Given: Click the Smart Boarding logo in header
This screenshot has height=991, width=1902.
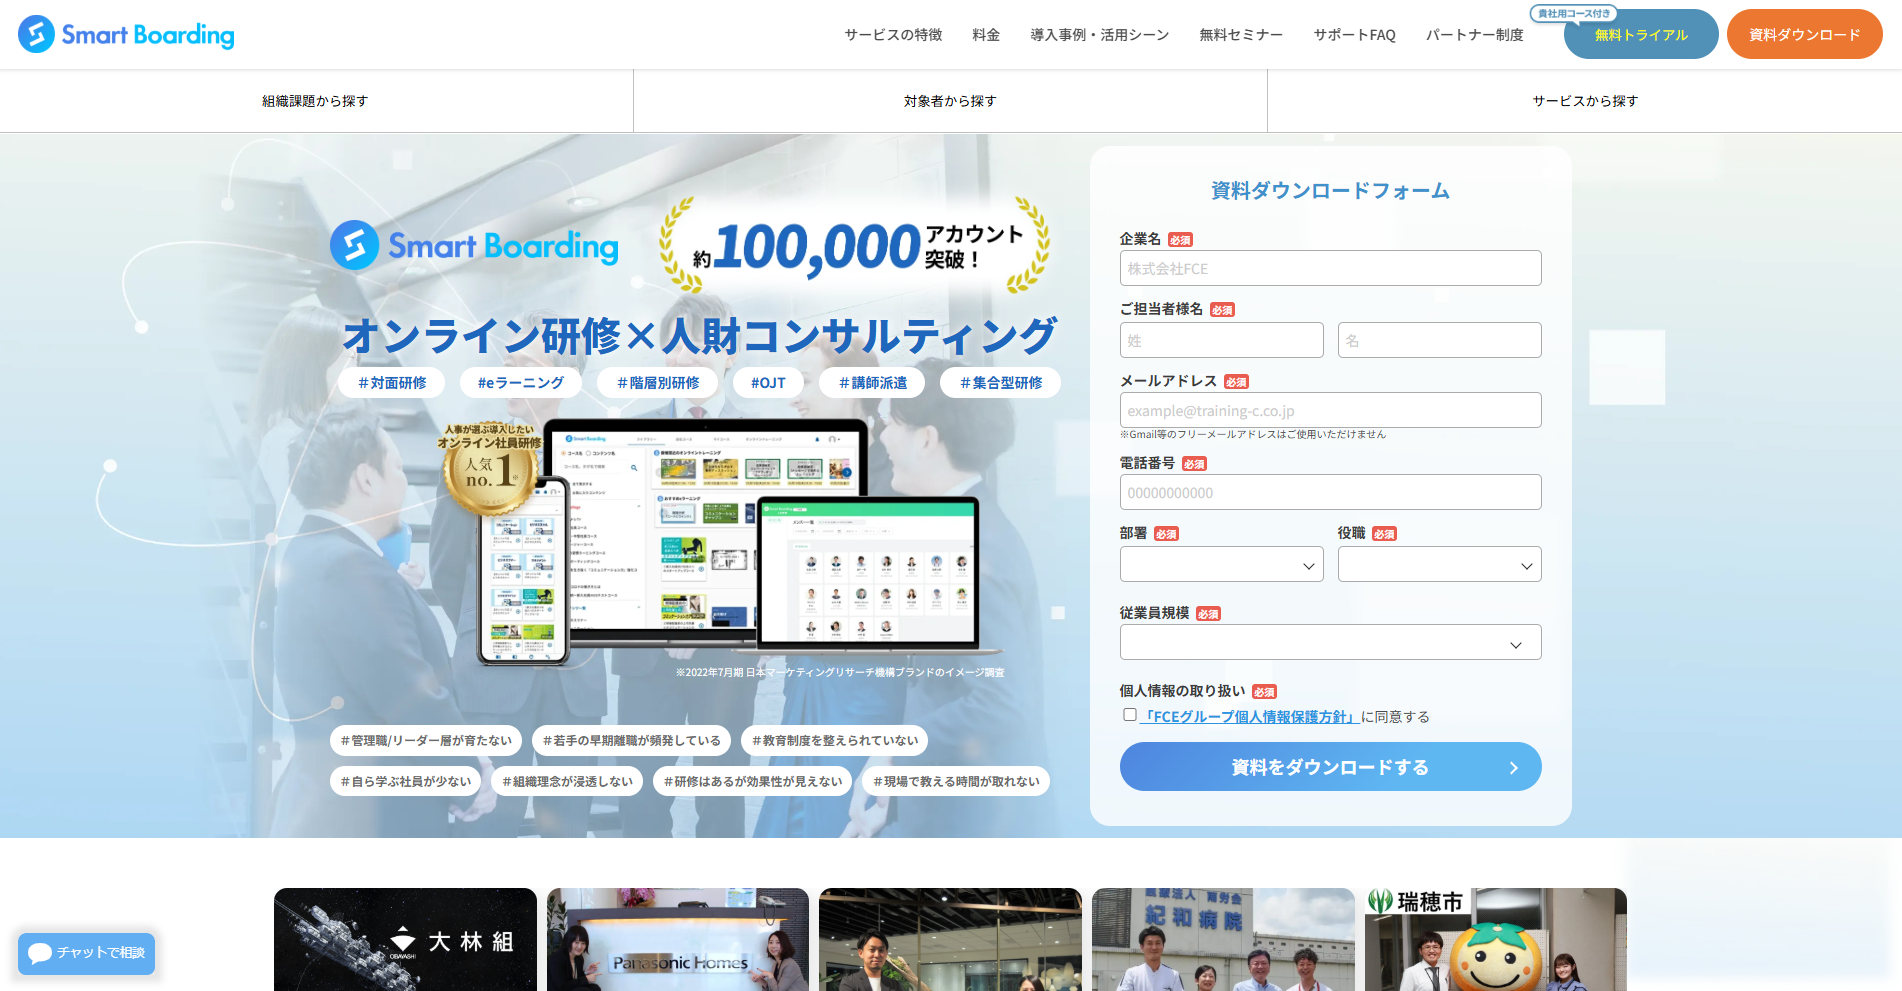Looking at the screenshot, I should coord(126,34).
